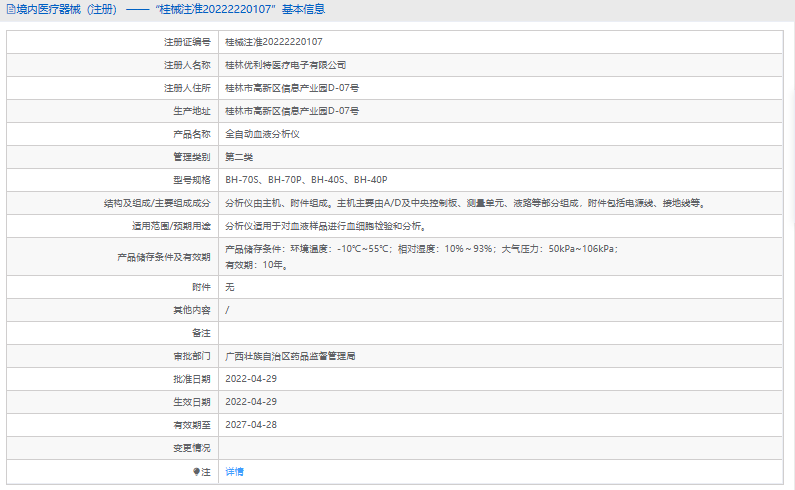Click the bulb icon next to 注

tap(196, 472)
